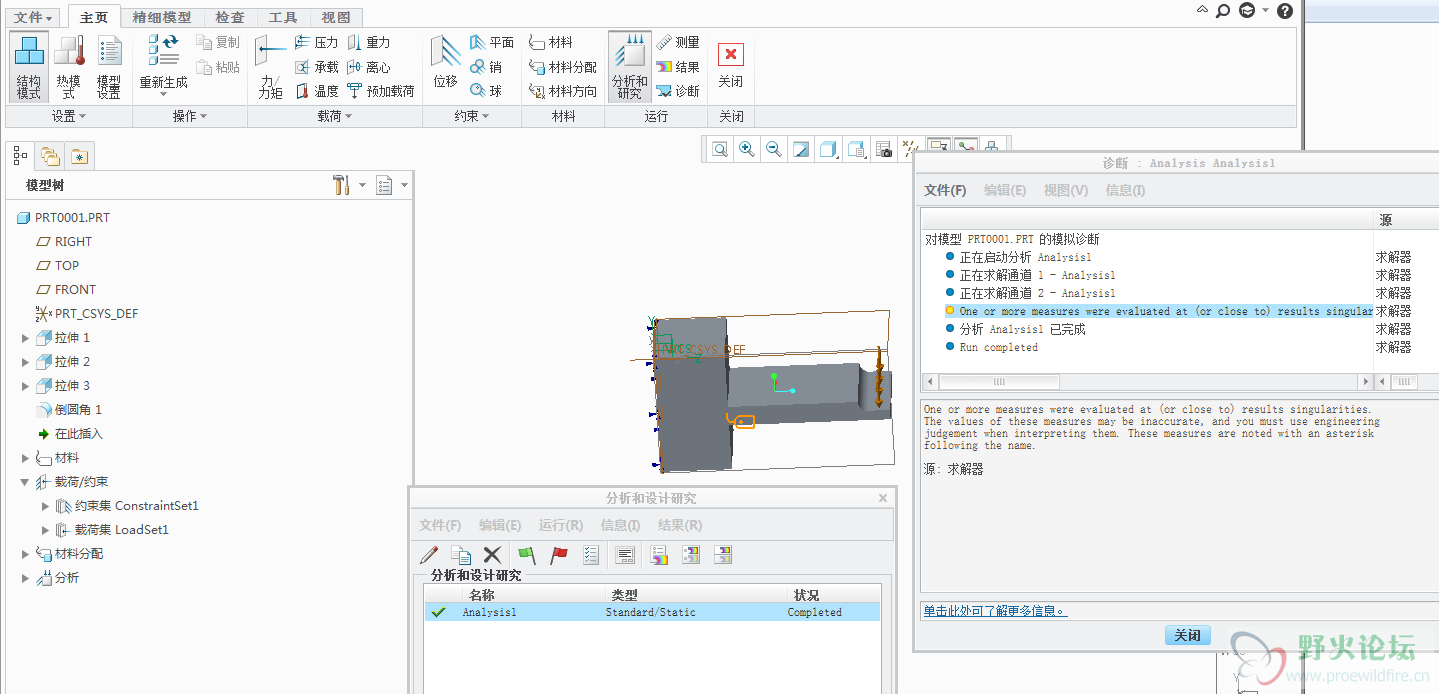1439x694 pixels.
Task: Click the table snapshot camera icon
Action: (x=884, y=150)
